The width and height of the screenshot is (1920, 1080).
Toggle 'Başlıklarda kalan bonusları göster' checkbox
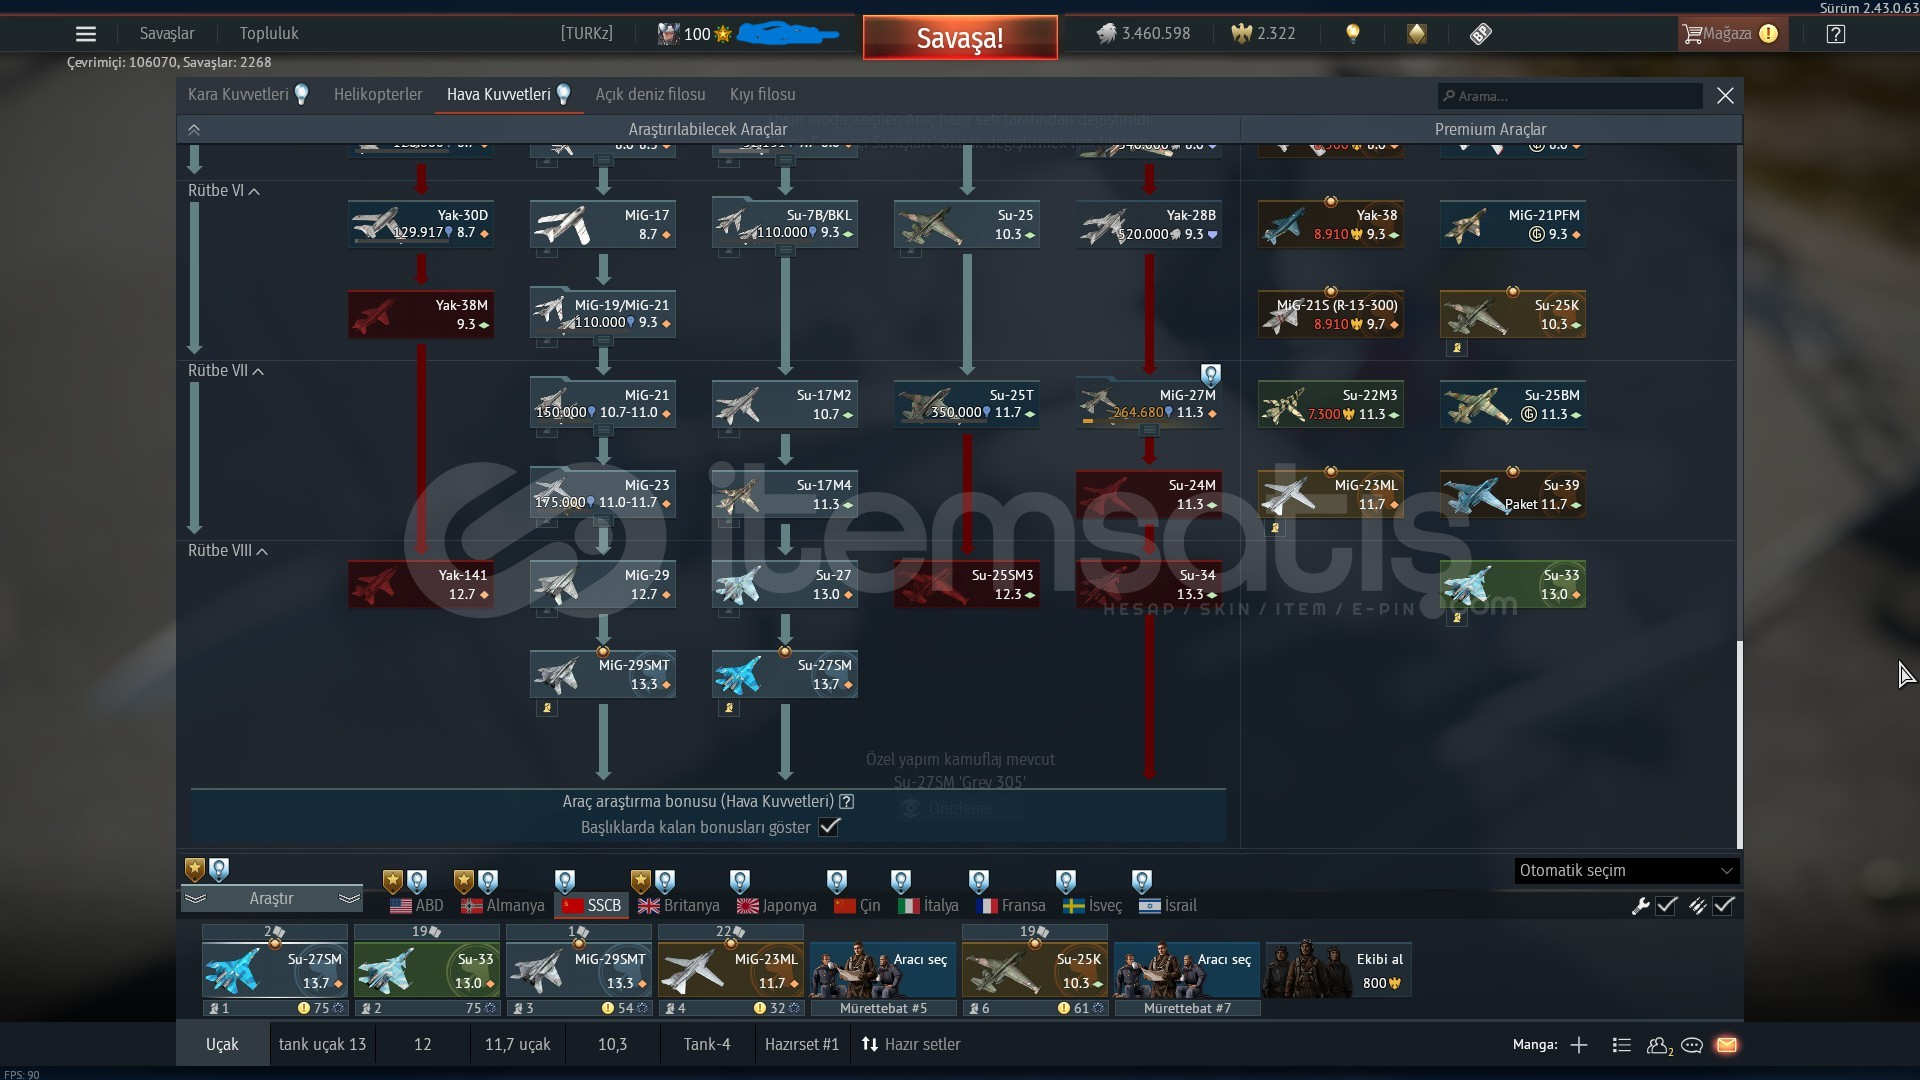pos(829,827)
